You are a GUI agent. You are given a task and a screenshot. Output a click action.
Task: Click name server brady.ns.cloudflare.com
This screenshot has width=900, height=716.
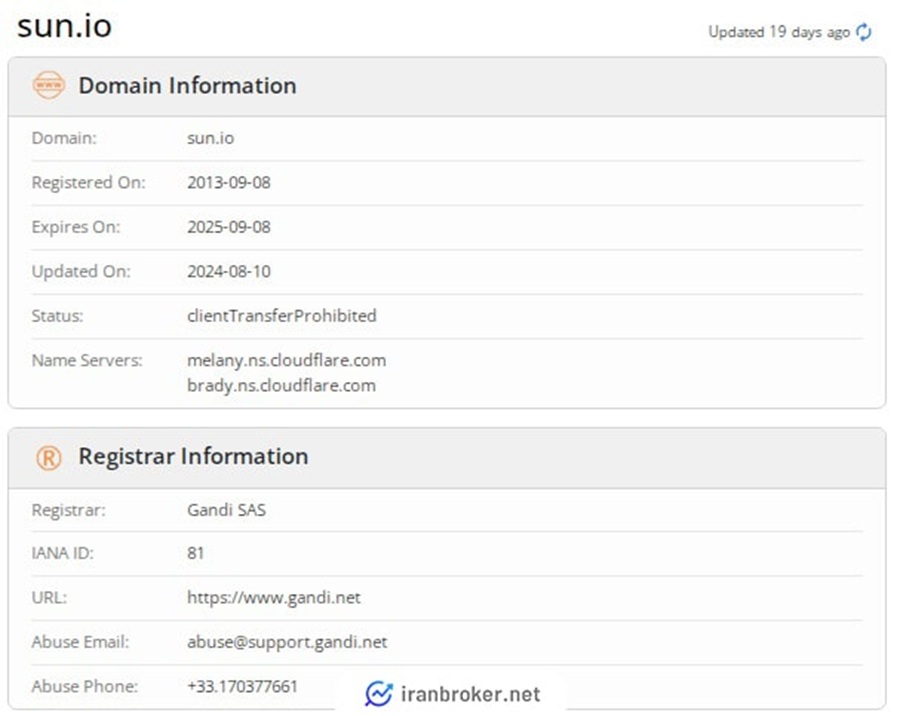(281, 385)
